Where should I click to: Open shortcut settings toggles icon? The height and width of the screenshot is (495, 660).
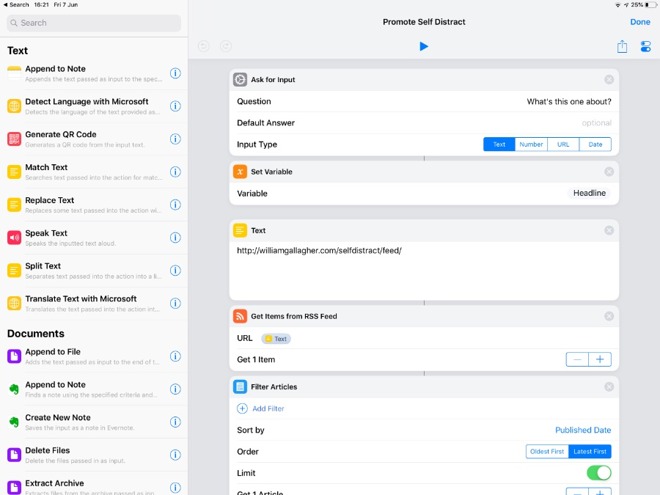coord(646,46)
